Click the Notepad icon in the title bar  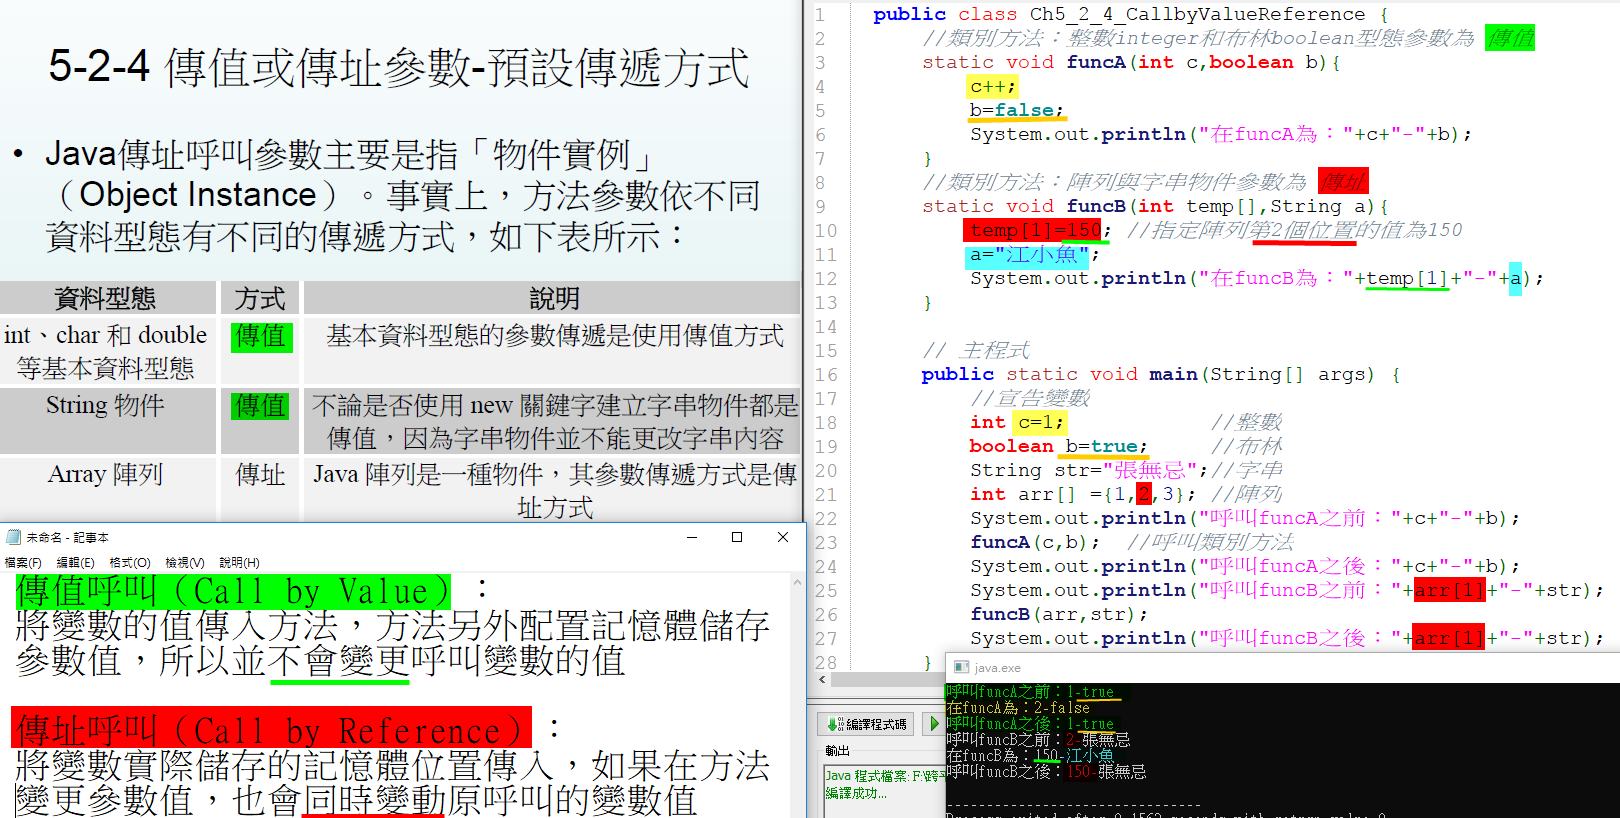coord(13,537)
